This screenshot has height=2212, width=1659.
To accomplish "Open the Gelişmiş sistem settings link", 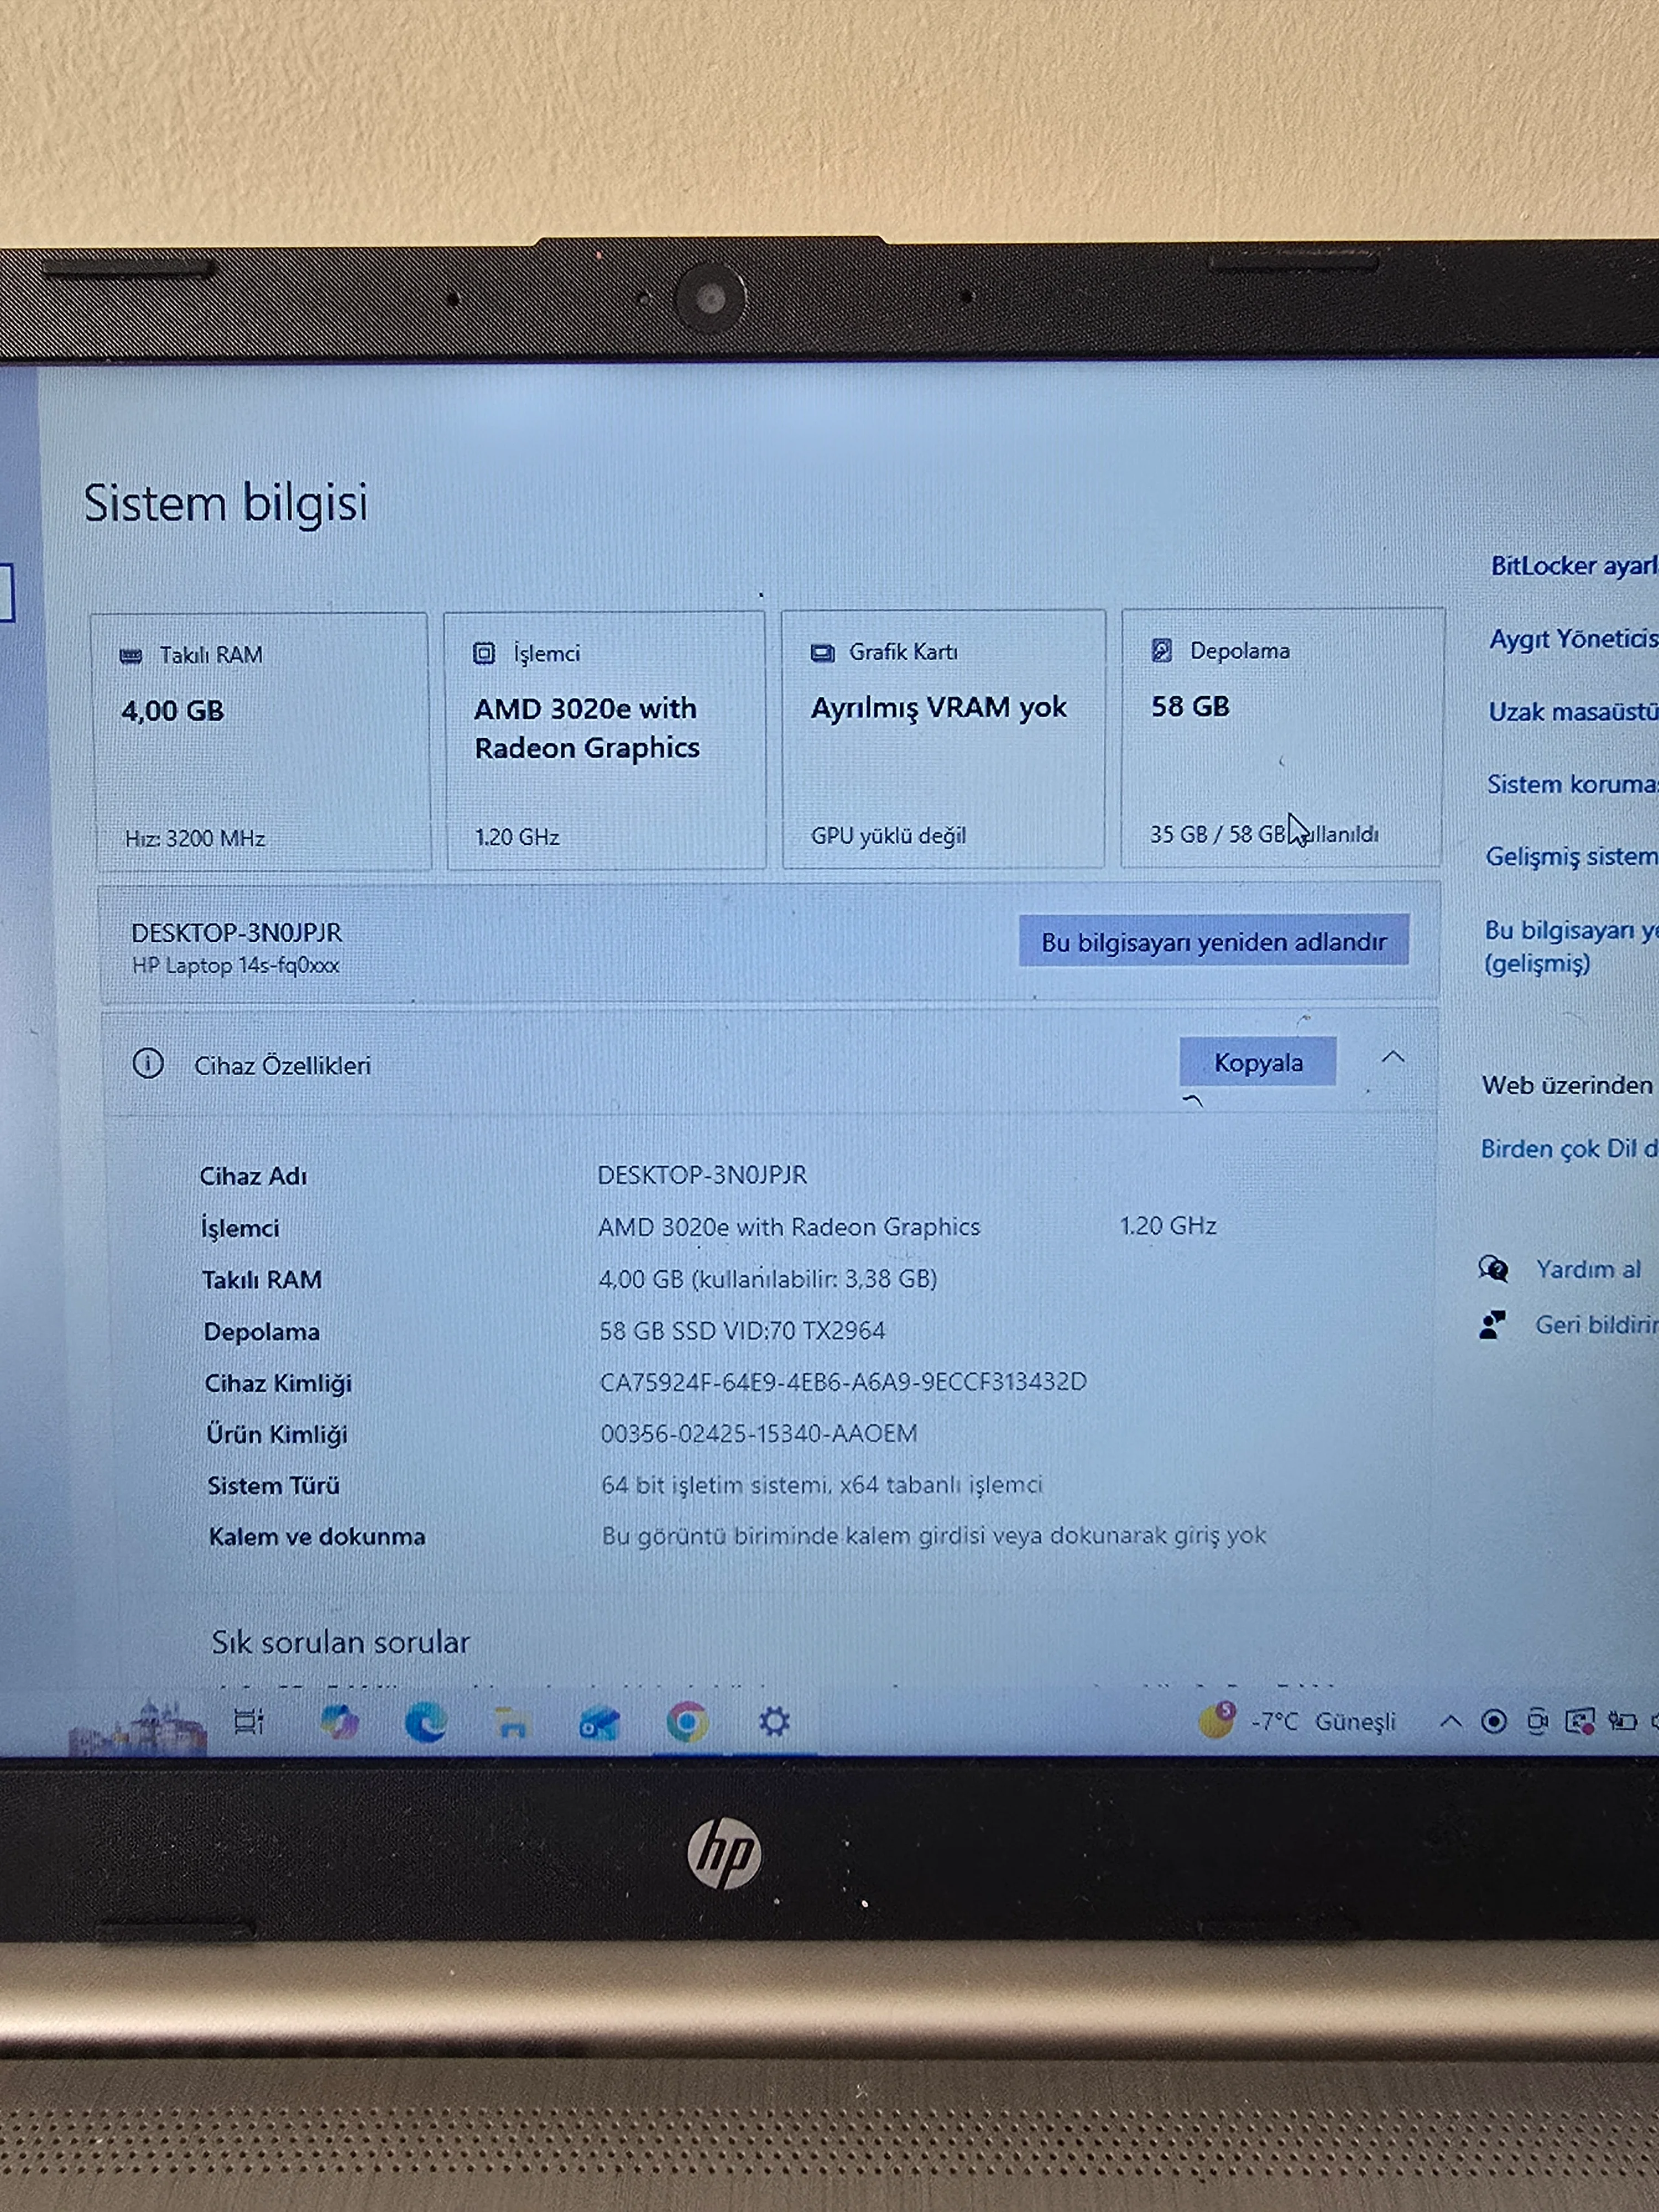I will pos(1570,856).
